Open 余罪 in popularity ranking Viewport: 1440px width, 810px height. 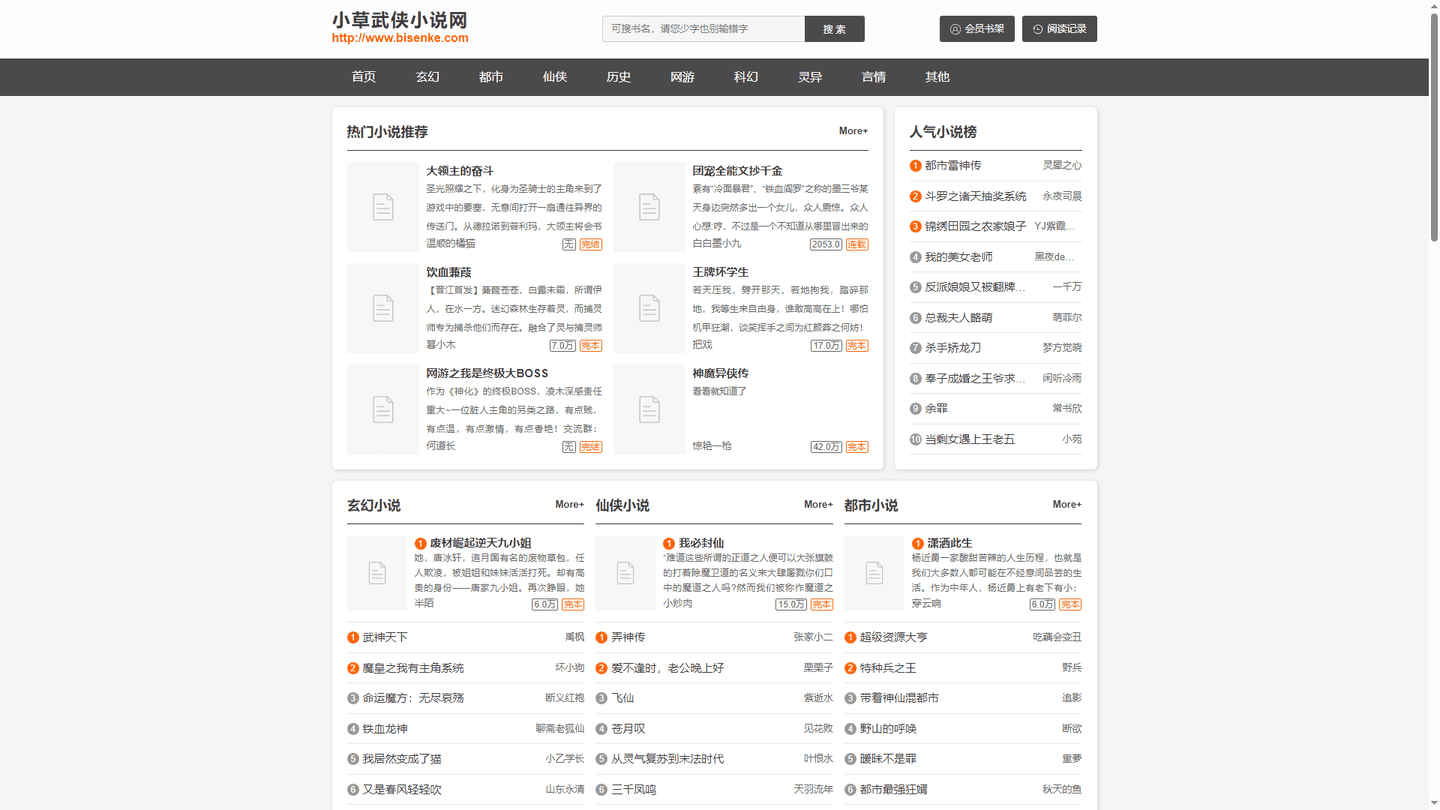coord(937,409)
